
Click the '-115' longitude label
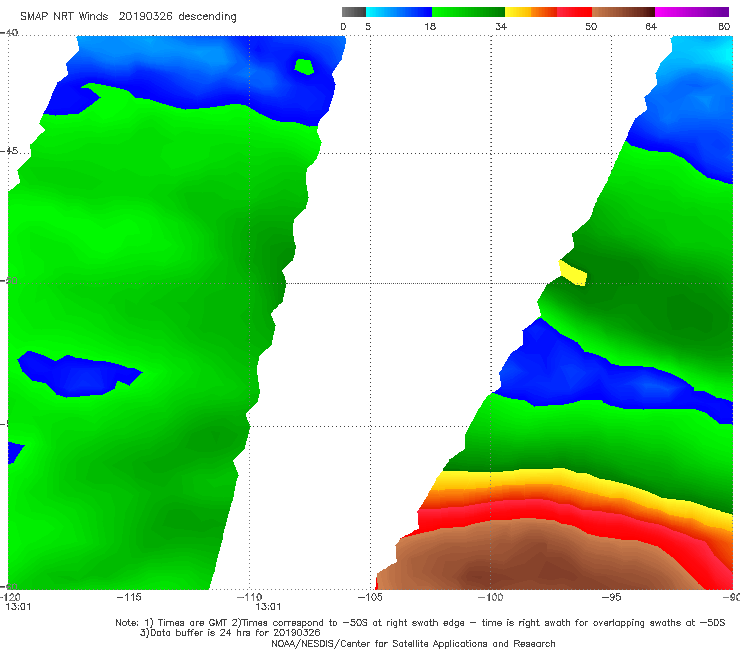click(x=129, y=597)
